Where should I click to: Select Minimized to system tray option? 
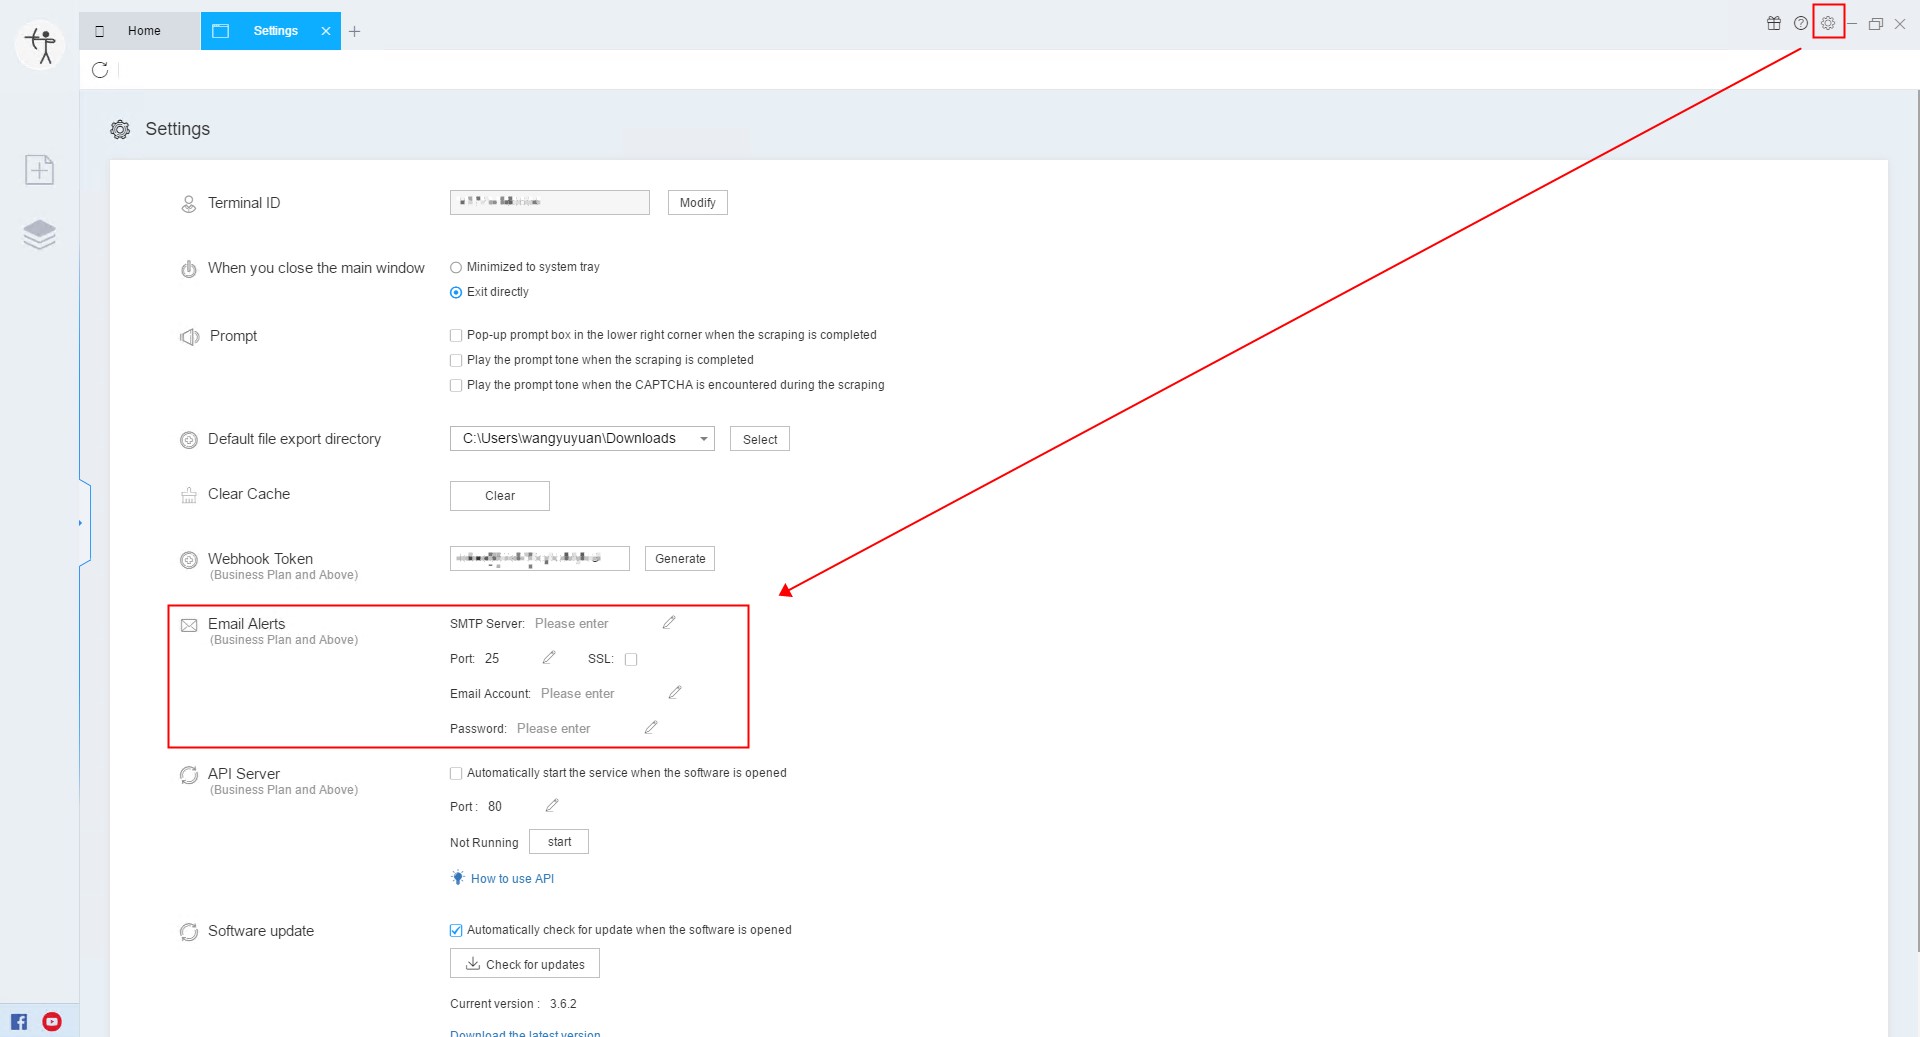pos(456,267)
